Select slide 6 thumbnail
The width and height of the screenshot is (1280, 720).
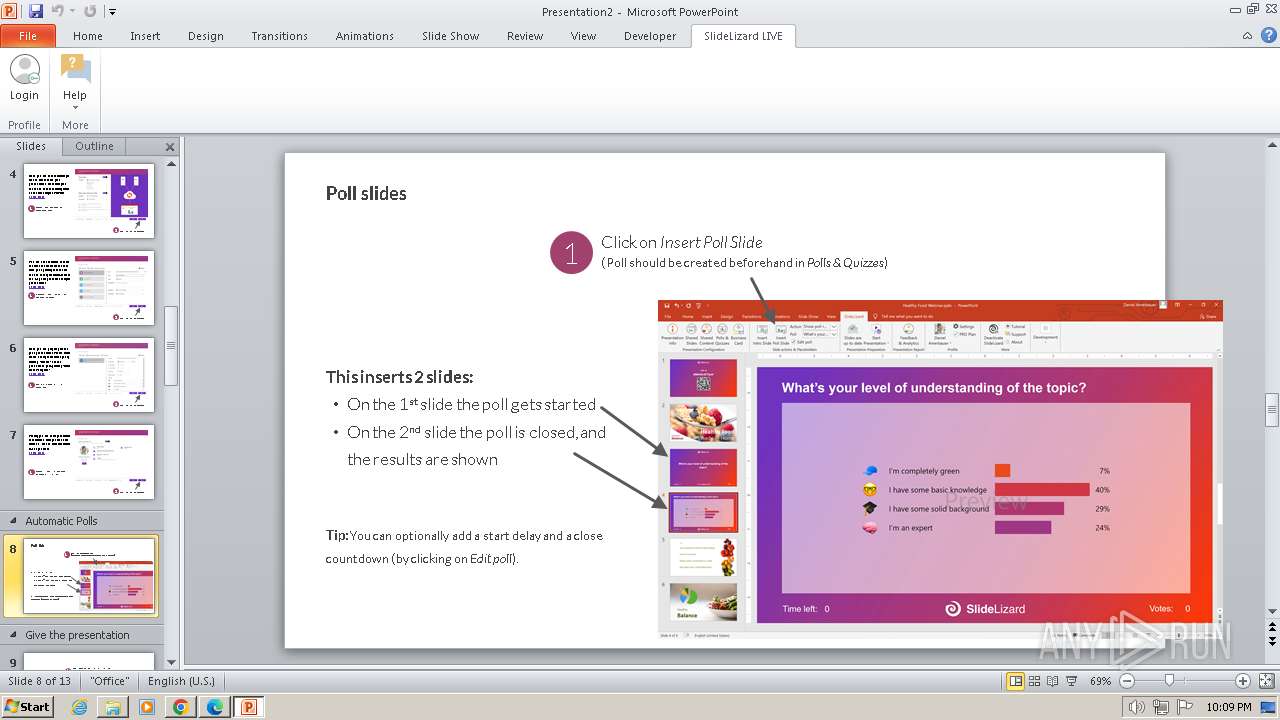click(x=89, y=375)
